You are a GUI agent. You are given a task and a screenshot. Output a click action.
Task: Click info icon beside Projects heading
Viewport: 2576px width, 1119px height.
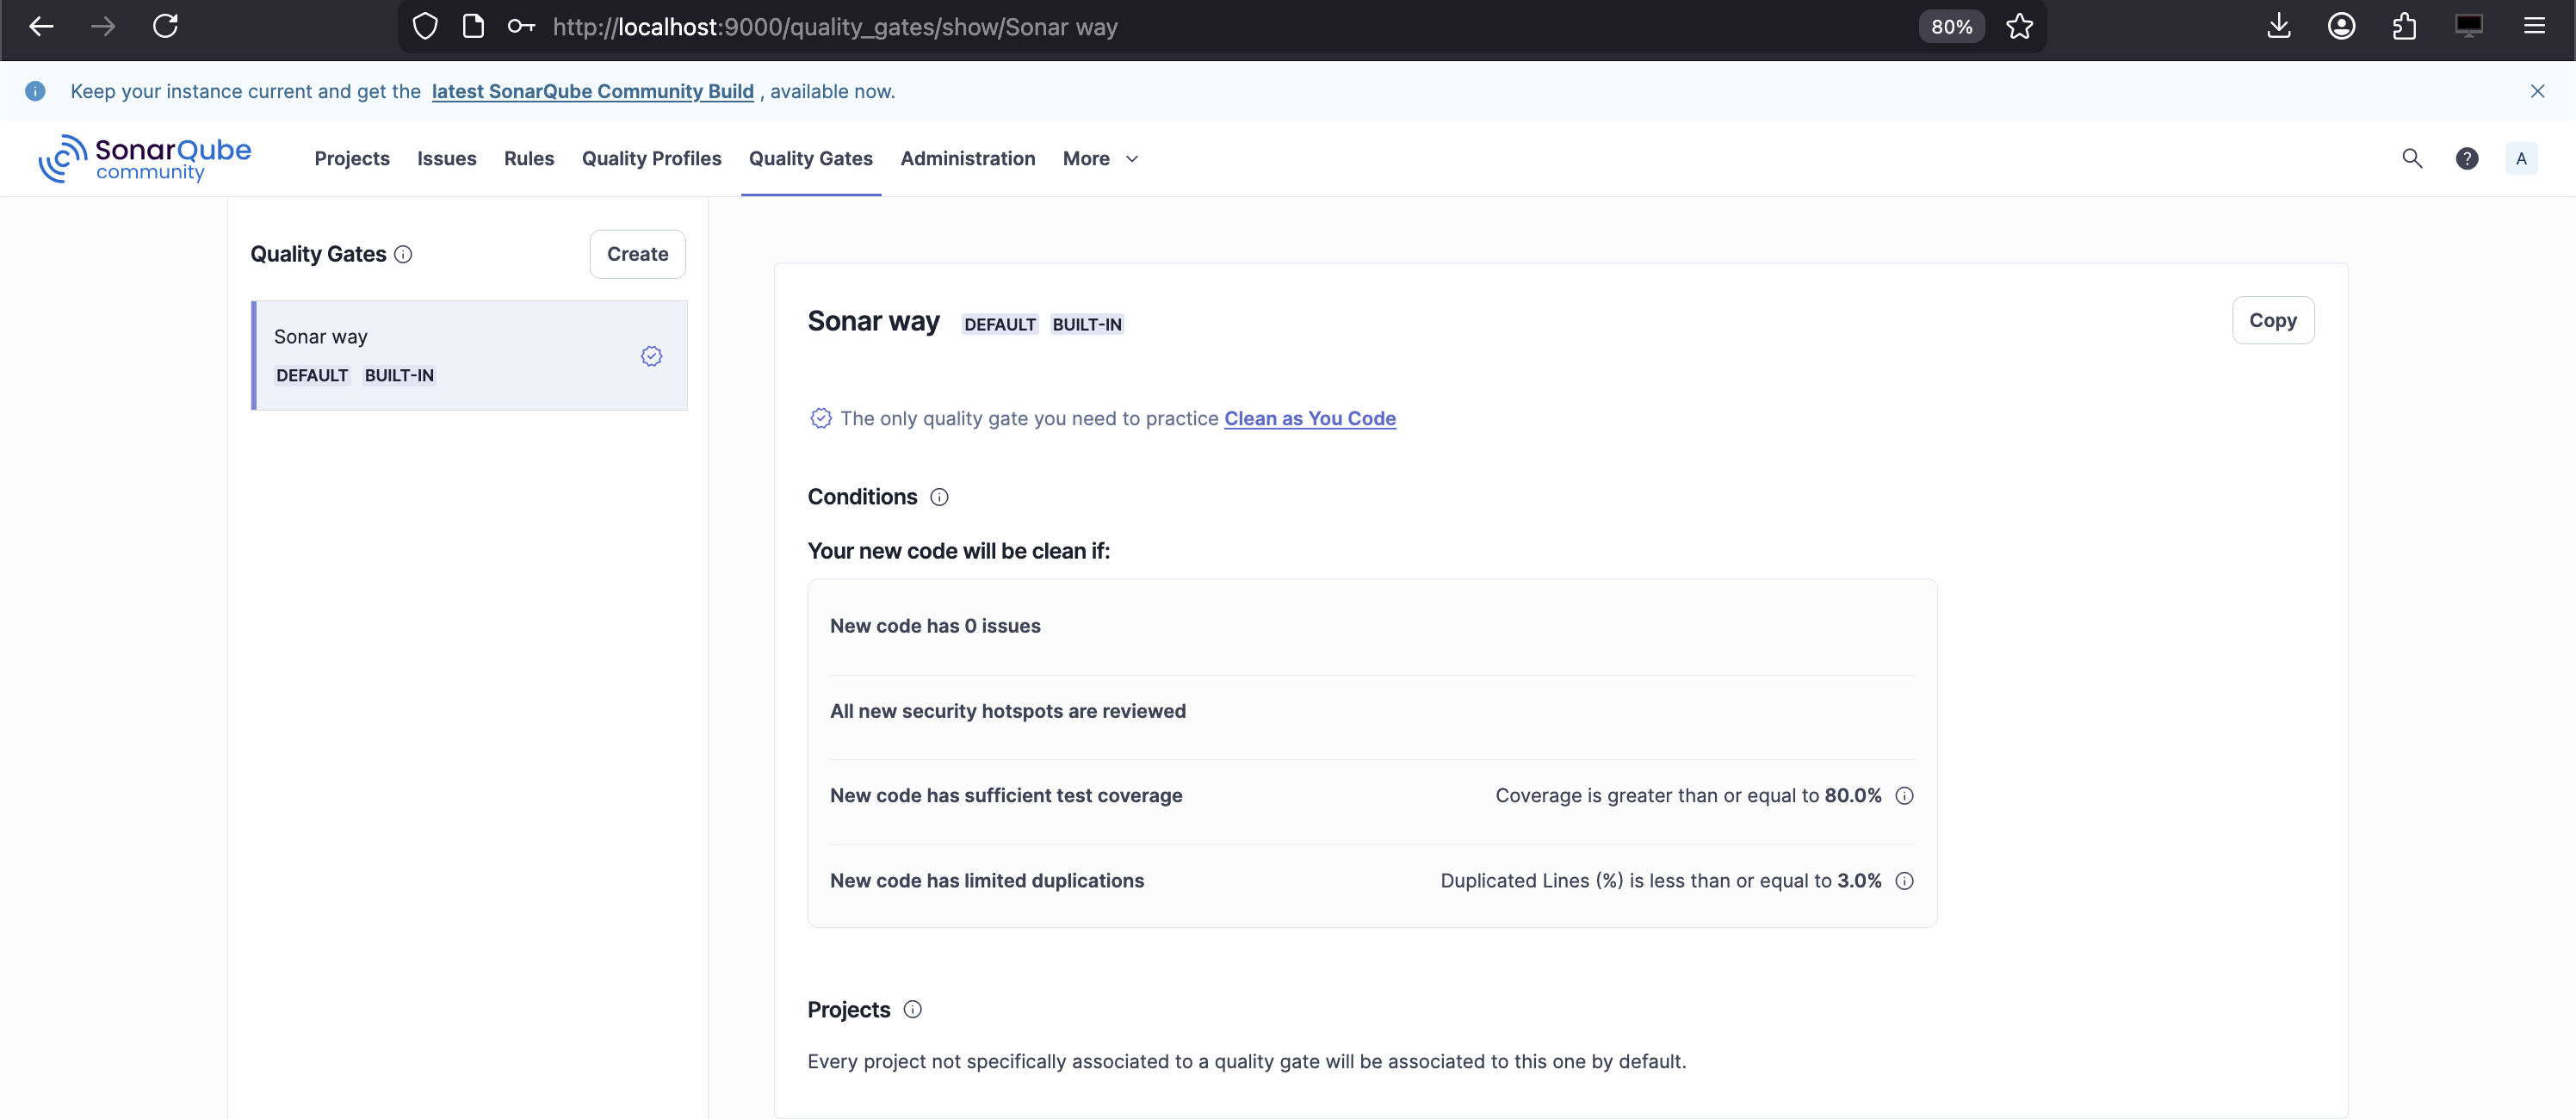click(912, 1010)
